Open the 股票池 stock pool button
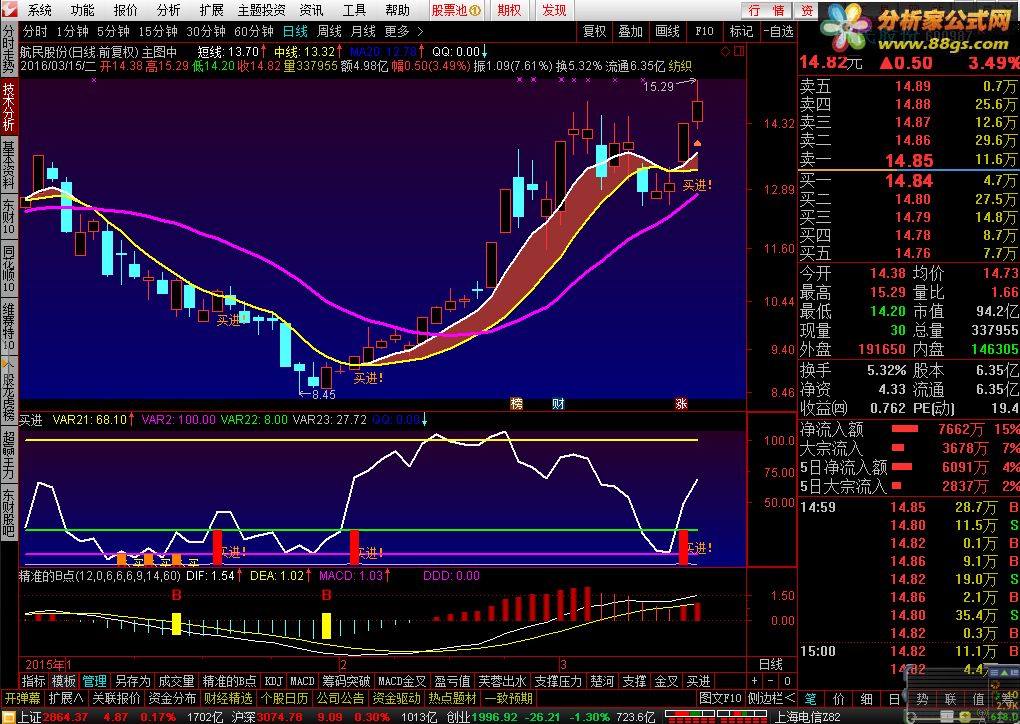Screen dimensions: 1020x724 [457, 10]
